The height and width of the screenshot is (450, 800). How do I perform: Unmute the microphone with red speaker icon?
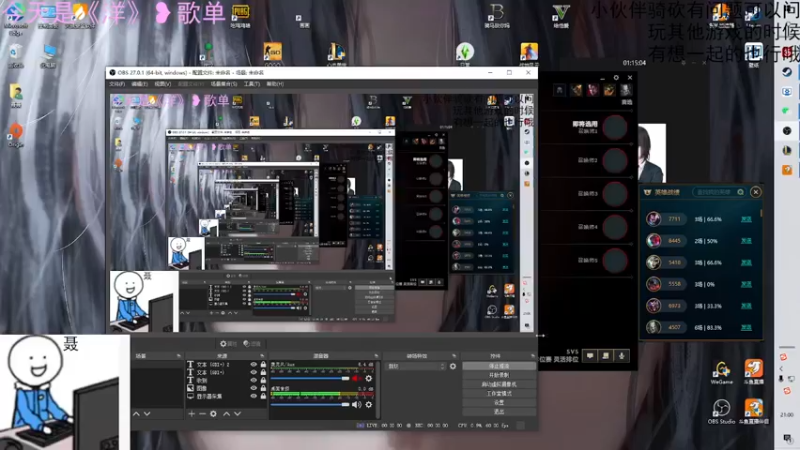pos(356,379)
